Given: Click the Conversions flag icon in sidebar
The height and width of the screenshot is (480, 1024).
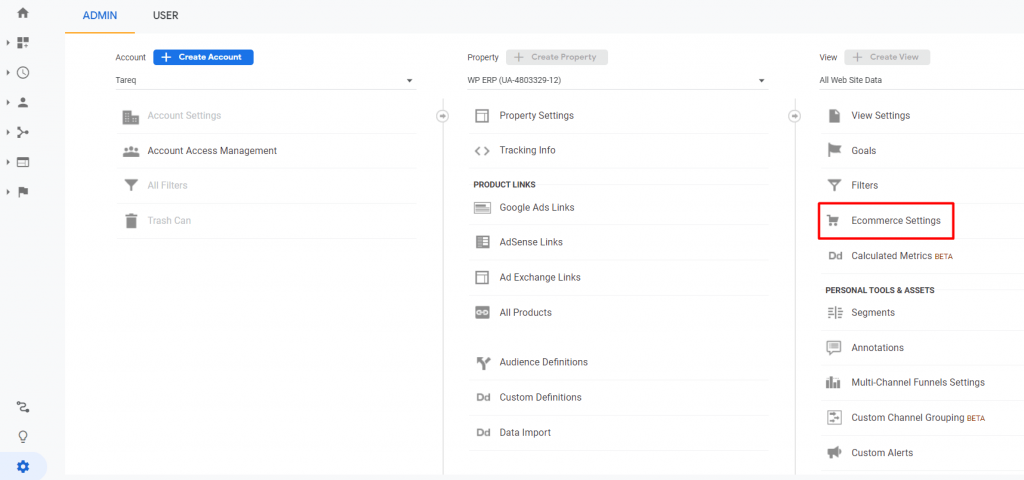Looking at the screenshot, I should point(23,192).
